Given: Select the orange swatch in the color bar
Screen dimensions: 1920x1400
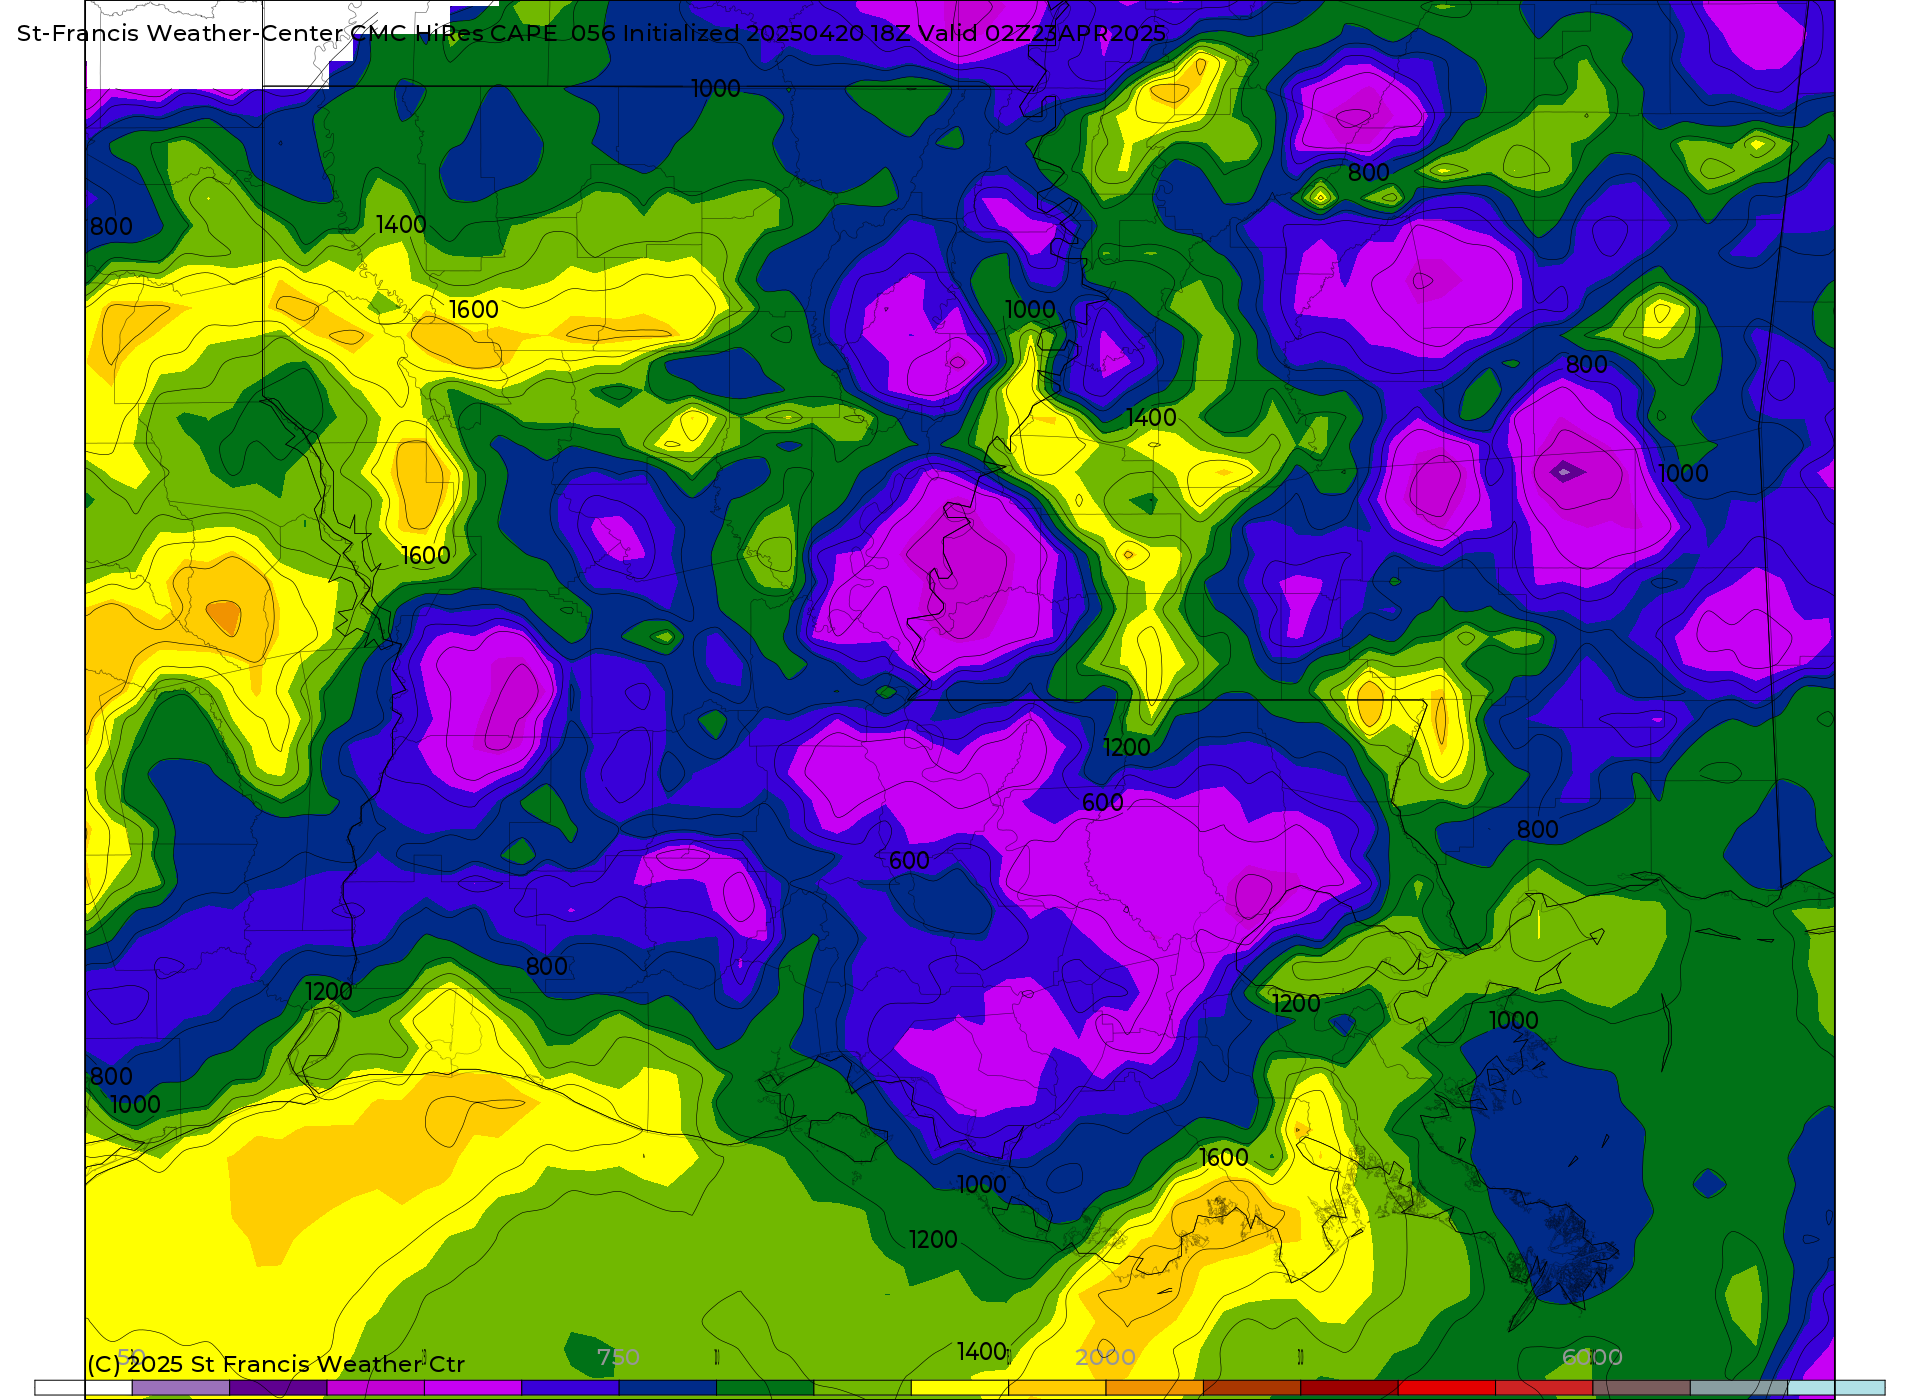Looking at the screenshot, I should (1154, 1388).
